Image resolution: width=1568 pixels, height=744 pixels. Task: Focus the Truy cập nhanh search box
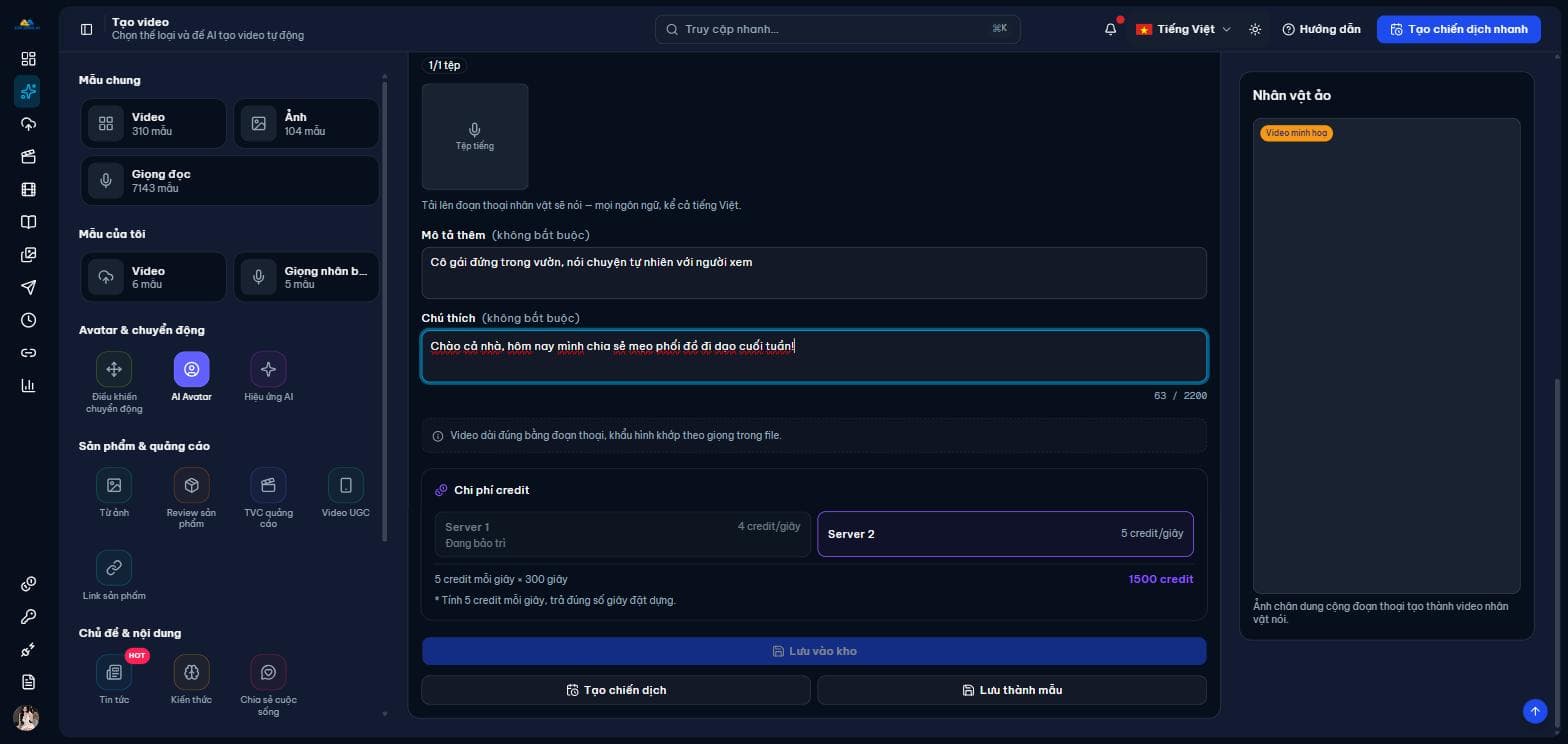point(838,29)
